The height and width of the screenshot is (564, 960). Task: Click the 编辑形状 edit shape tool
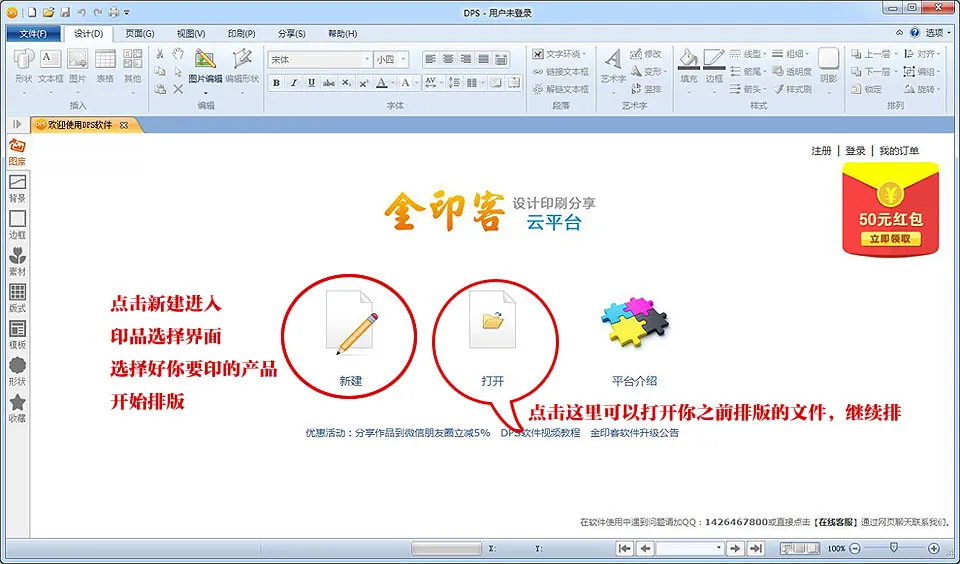[x=242, y=67]
